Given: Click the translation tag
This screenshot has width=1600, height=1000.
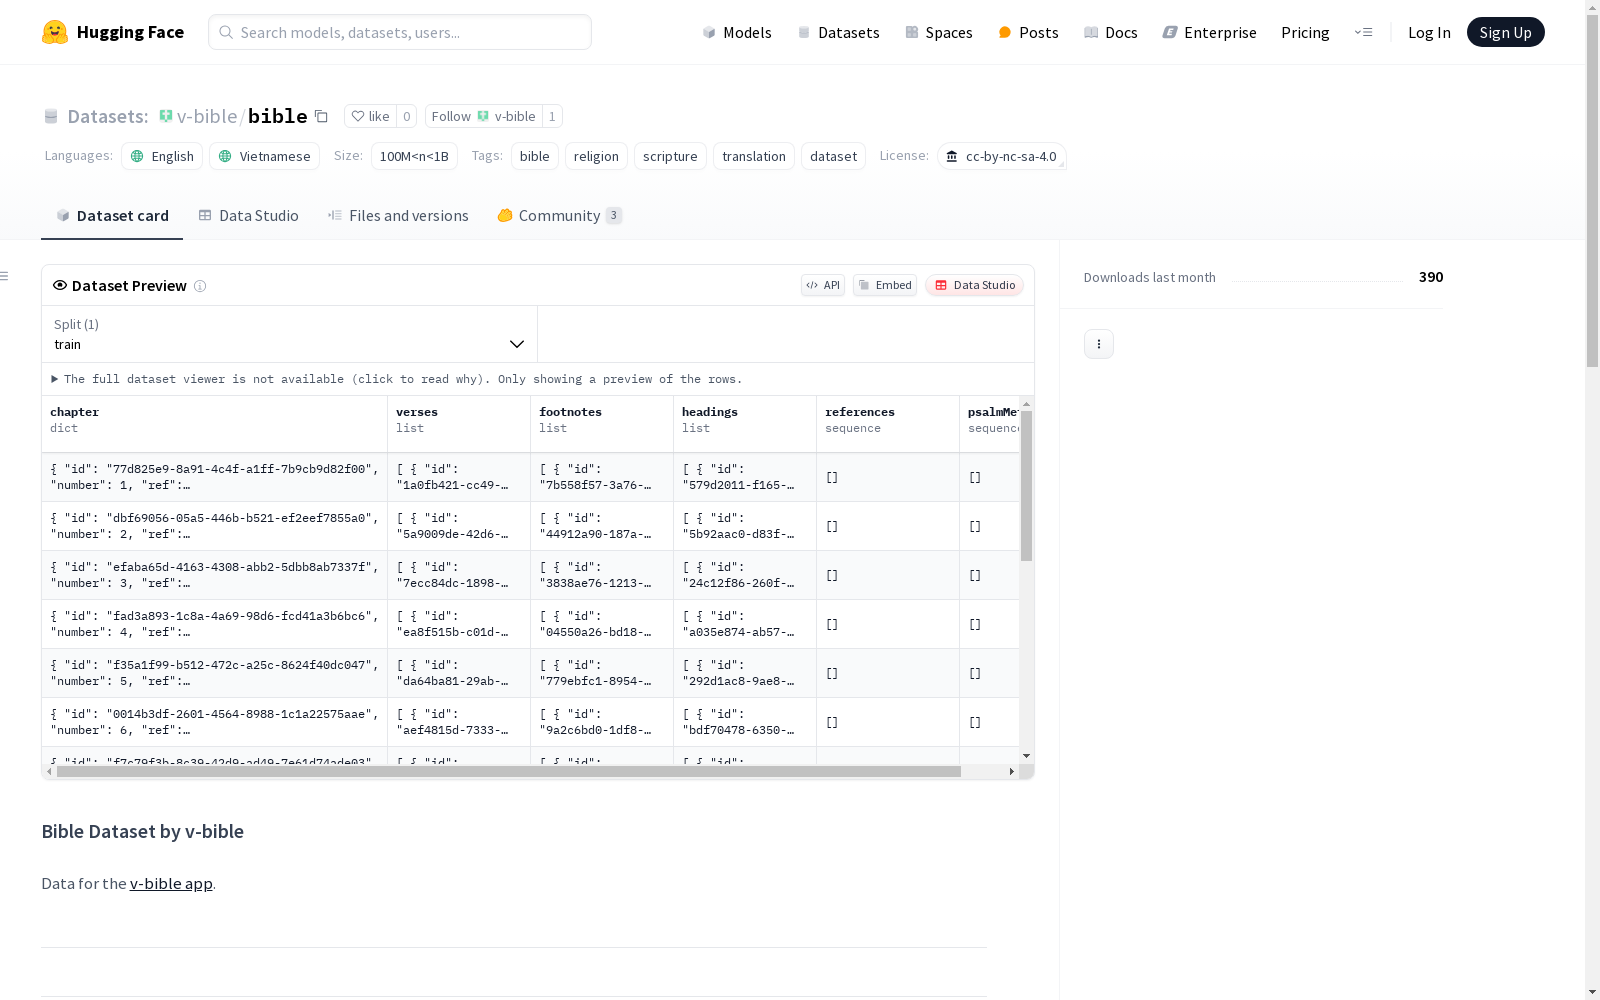Looking at the screenshot, I should coord(754,156).
